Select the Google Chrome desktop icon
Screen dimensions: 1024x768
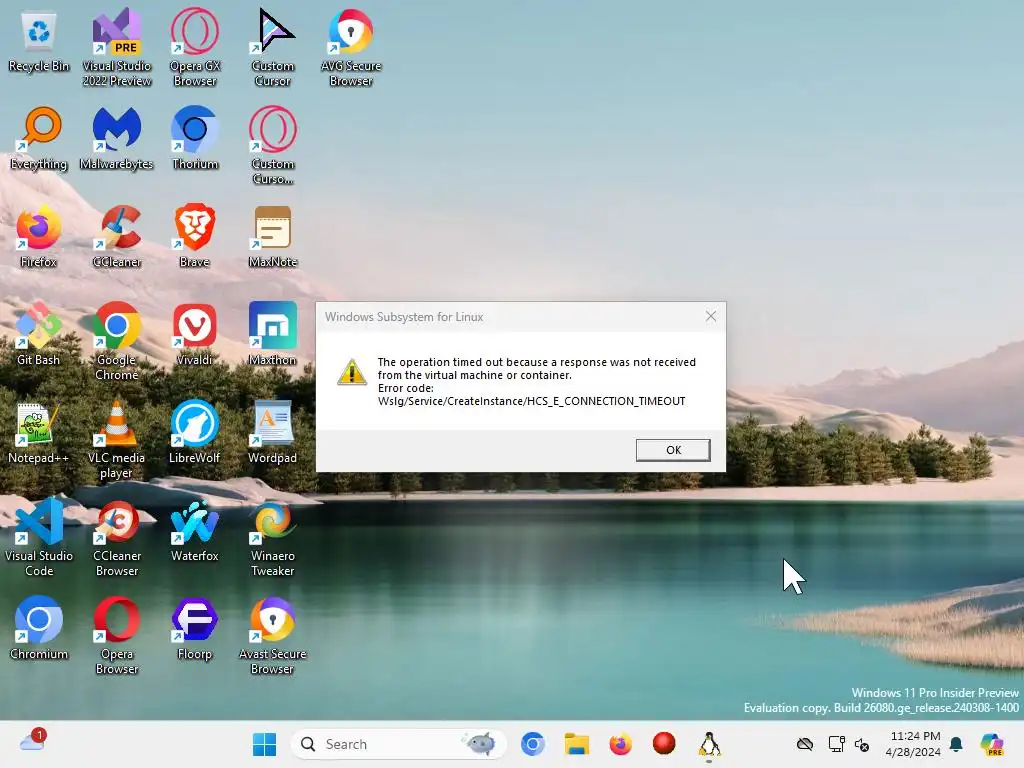click(117, 341)
